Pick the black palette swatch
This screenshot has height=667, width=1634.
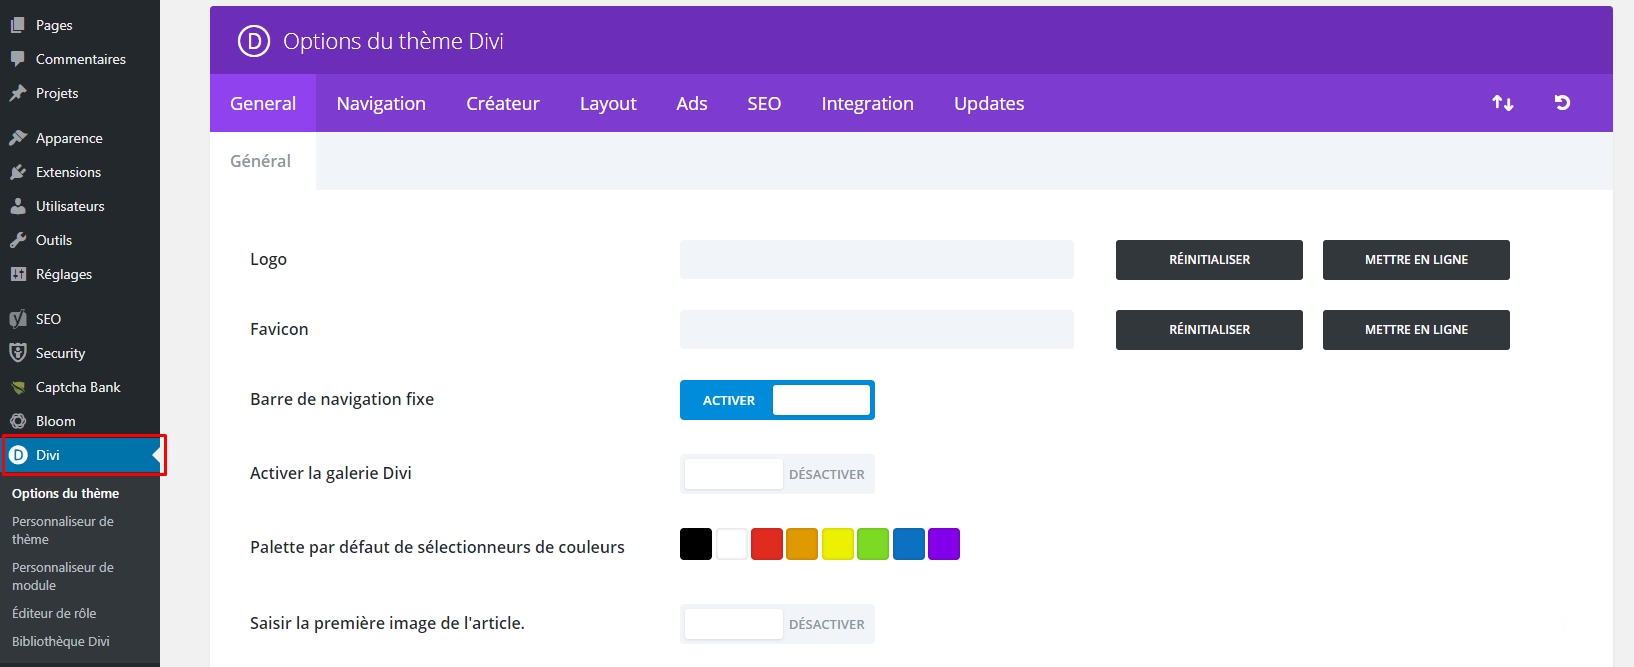coord(696,544)
